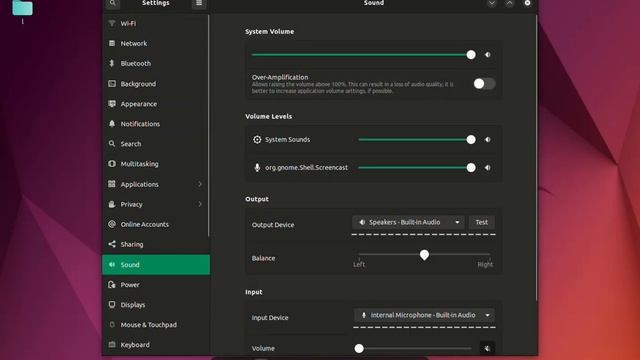Click the Privacy hand icon
This screenshot has height=360, width=640.
point(112,204)
